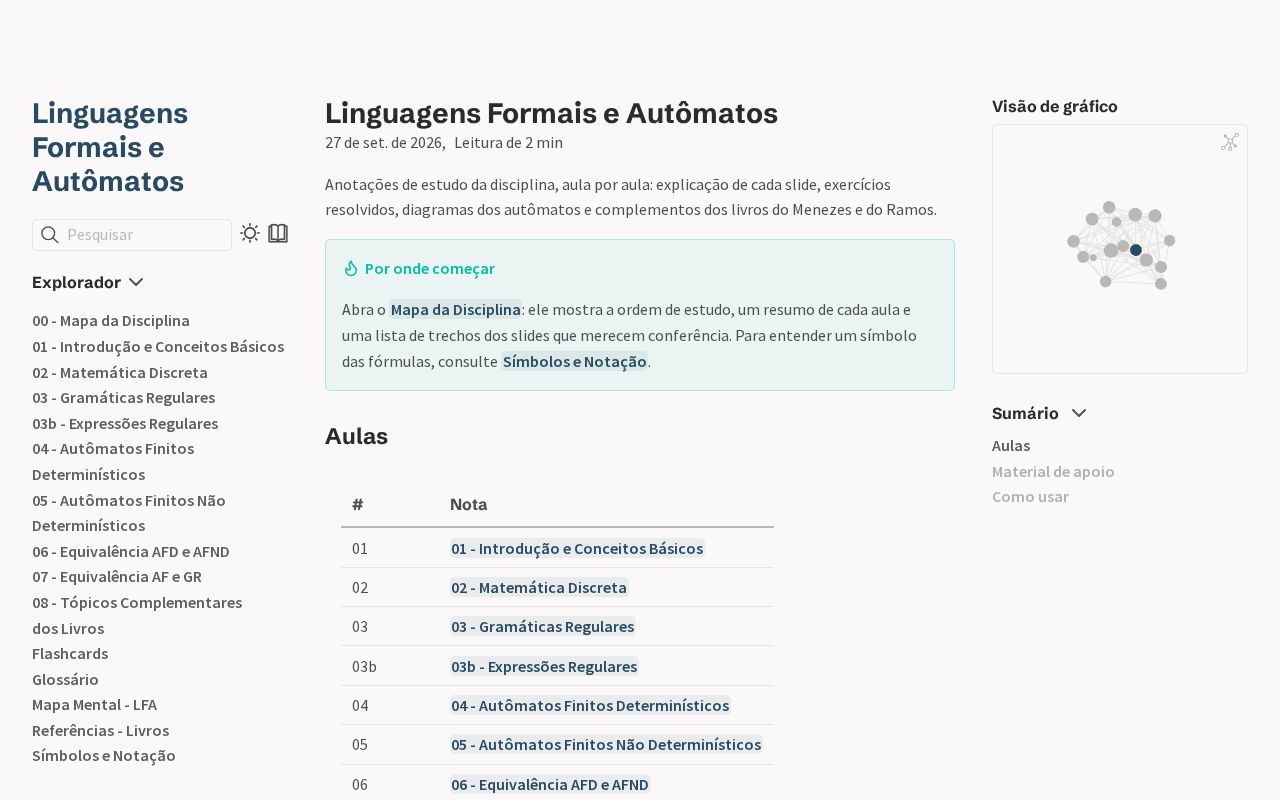Open 01 - Introdução e Conceitos Básicos in explorer
Screen dimensions: 1280x800
[x=158, y=347]
